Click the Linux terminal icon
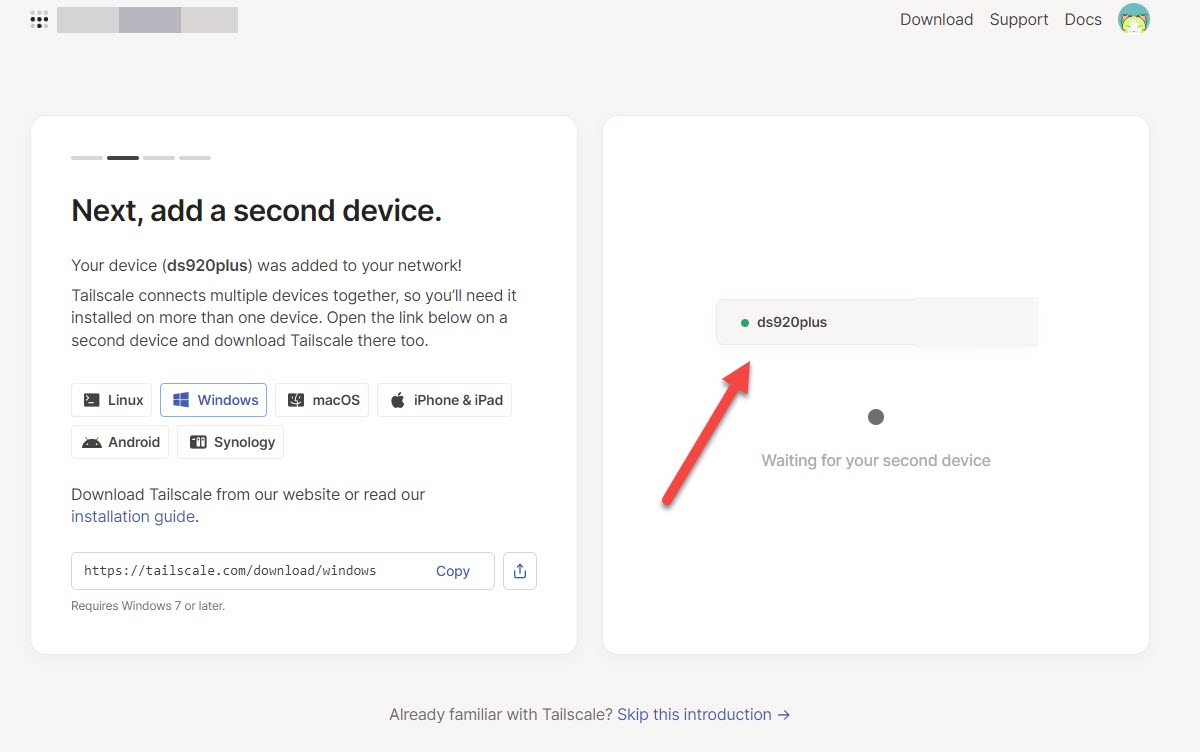The image size is (1200, 752). point(91,400)
